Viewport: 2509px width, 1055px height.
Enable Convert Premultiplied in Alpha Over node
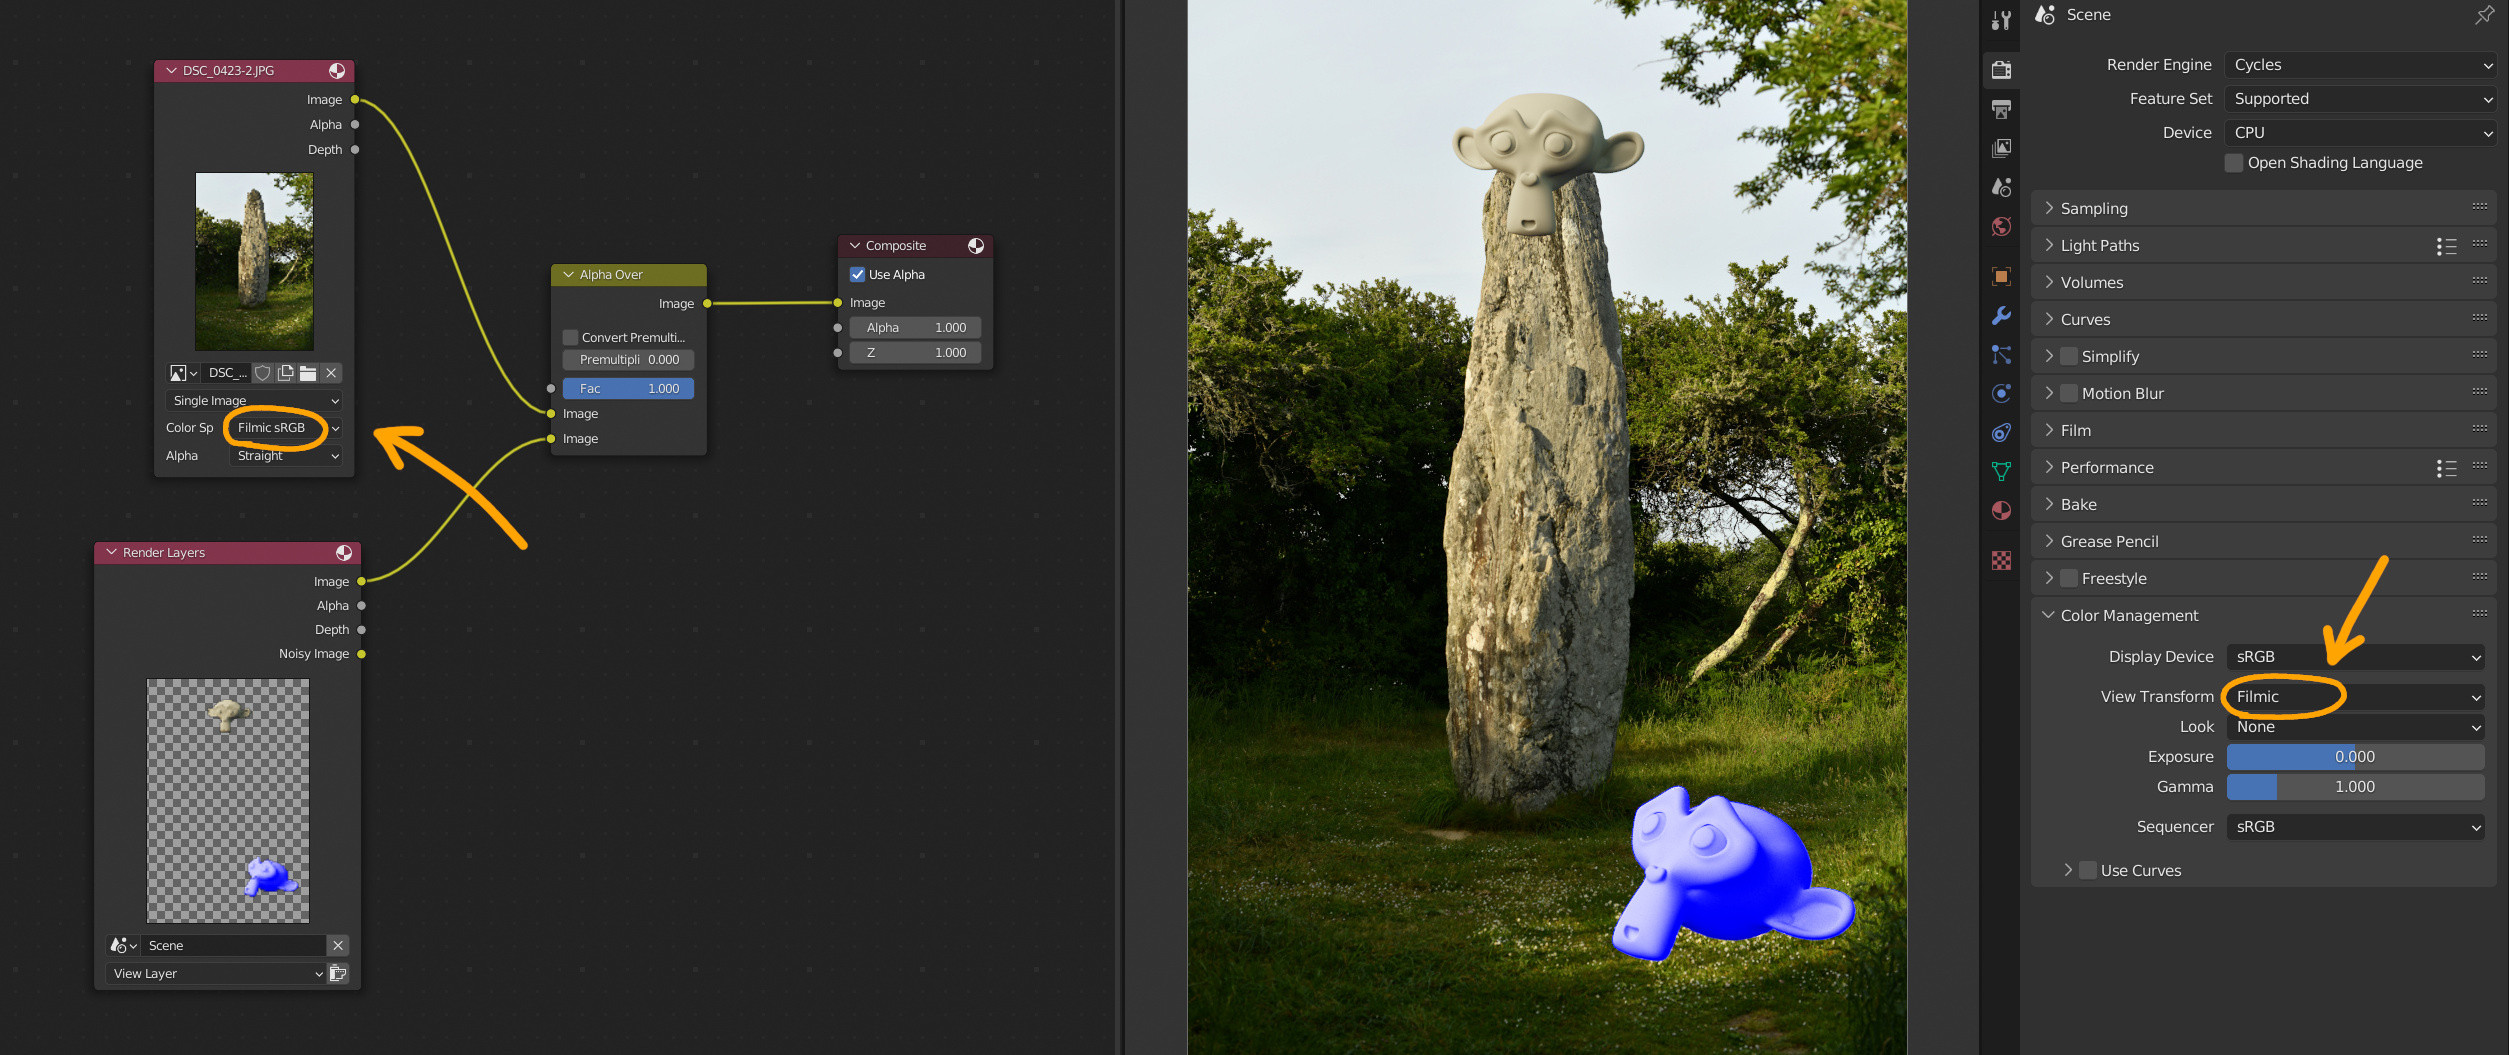pos(571,338)
